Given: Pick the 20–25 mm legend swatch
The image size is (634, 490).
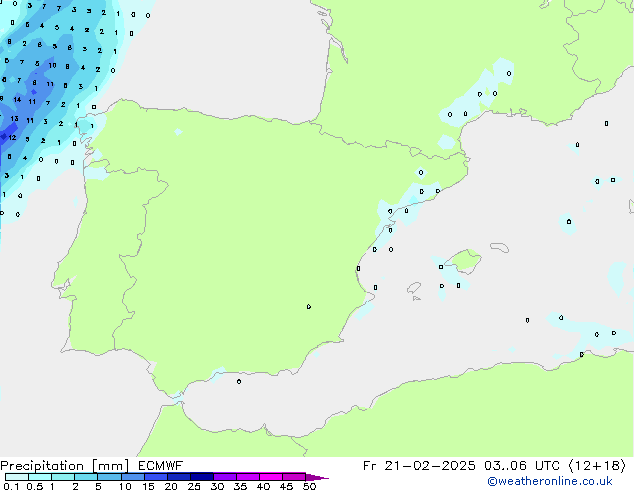Looking at the screenshot, I should point(178,477).
